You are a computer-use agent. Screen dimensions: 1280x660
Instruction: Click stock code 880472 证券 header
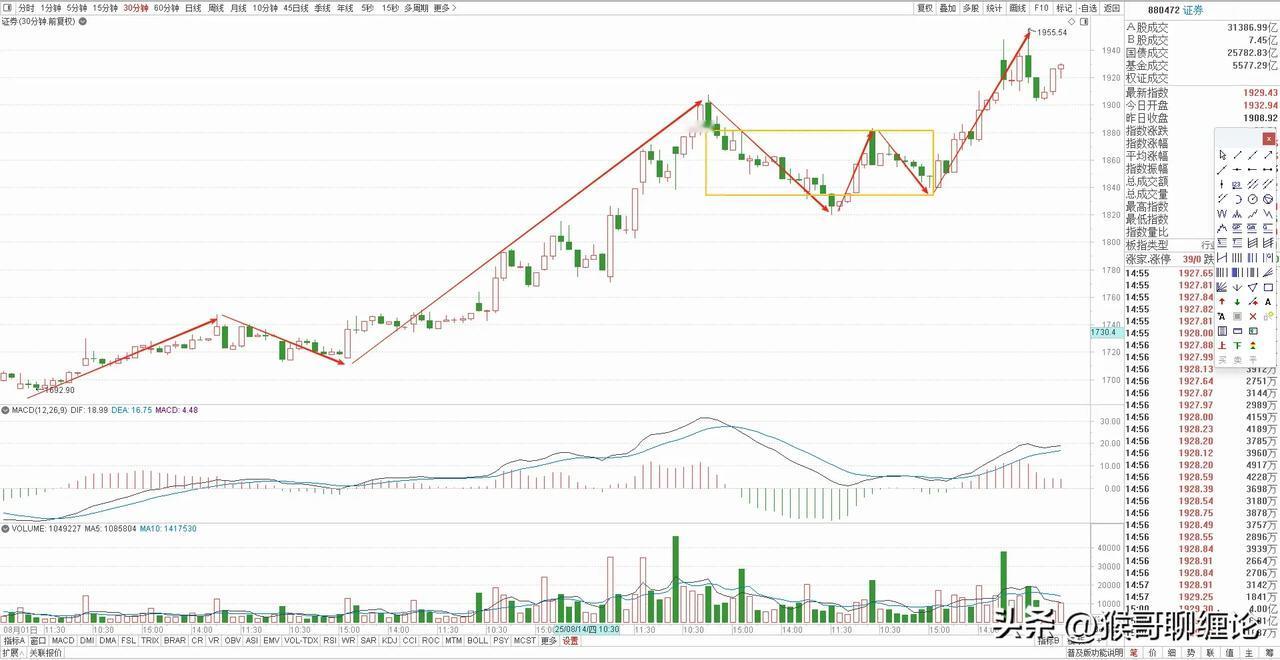coord(1175,9)
